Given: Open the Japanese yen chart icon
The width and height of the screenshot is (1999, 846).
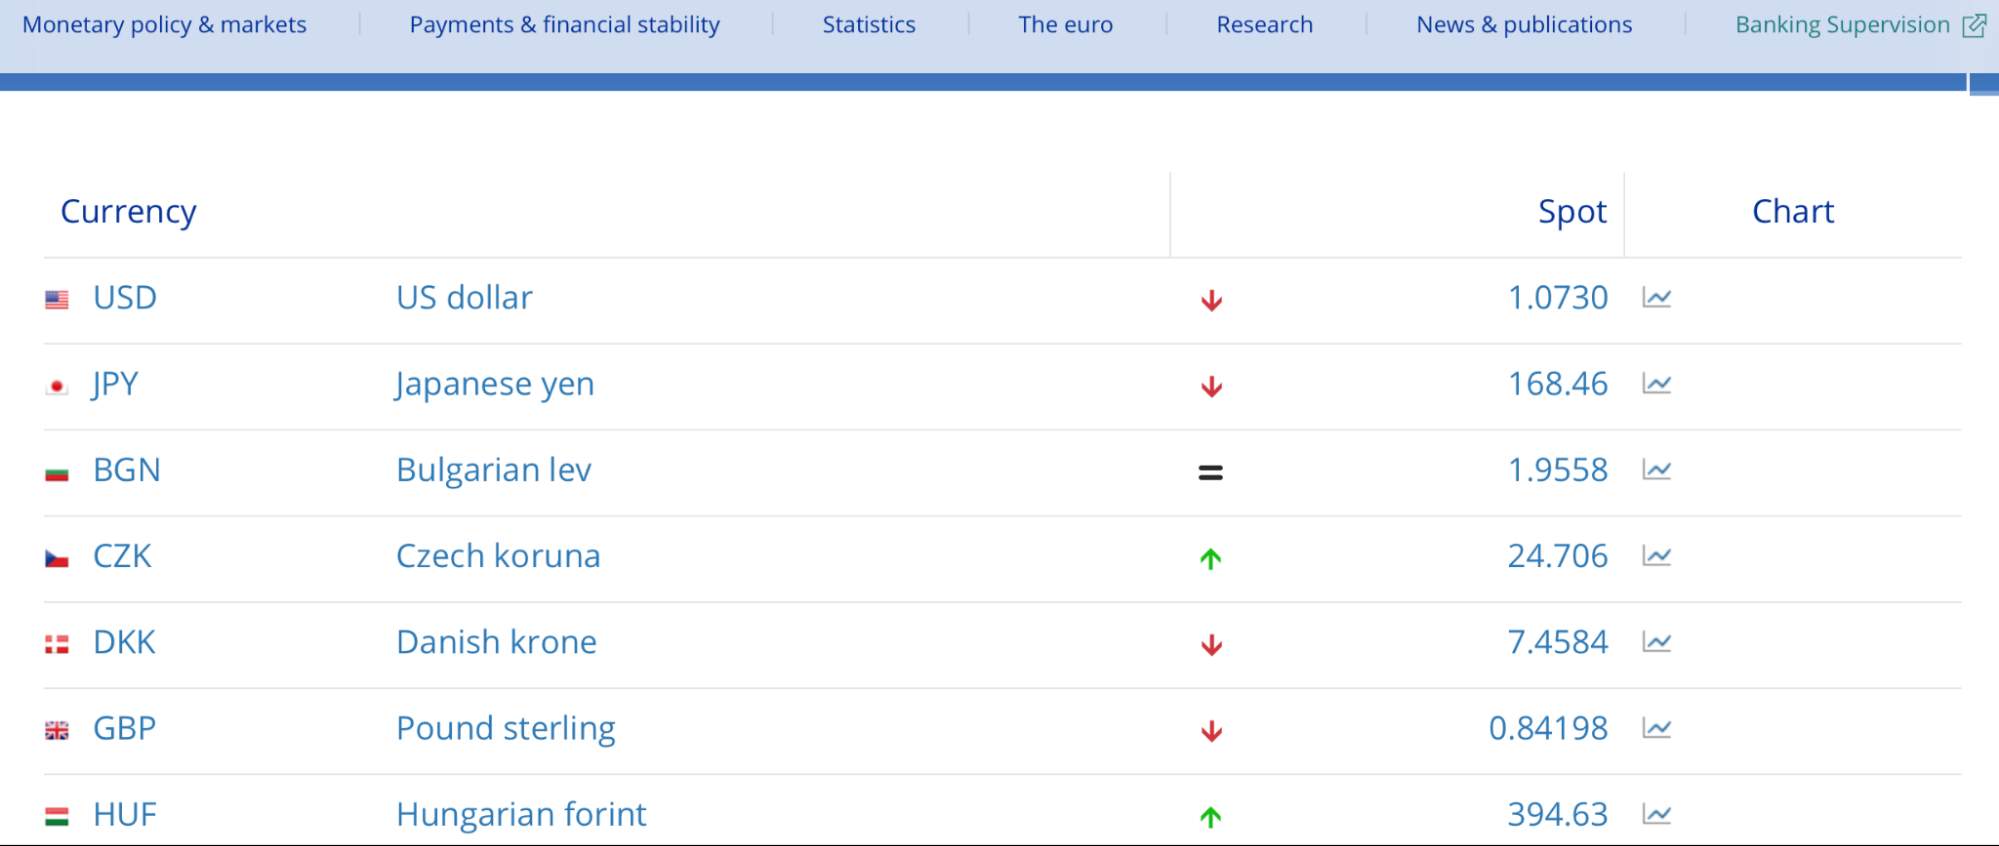Looking at the screenshot, I should point(1656,384).
